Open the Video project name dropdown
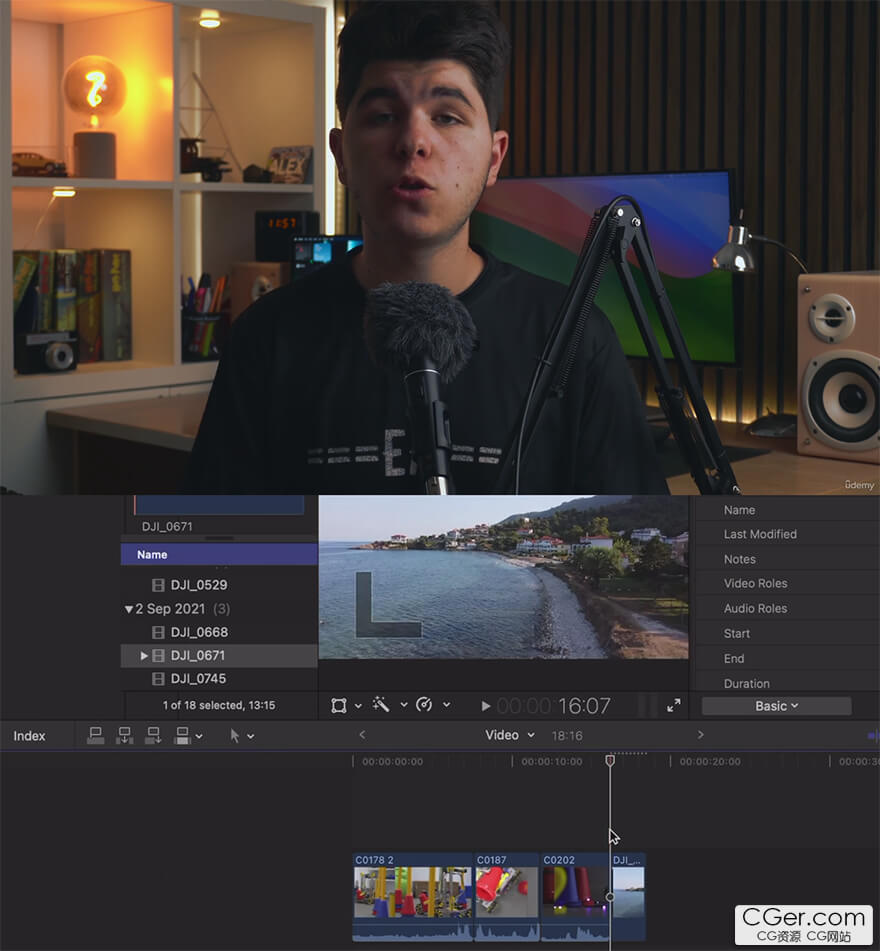 pyautogui.click(x=509, y=735)
